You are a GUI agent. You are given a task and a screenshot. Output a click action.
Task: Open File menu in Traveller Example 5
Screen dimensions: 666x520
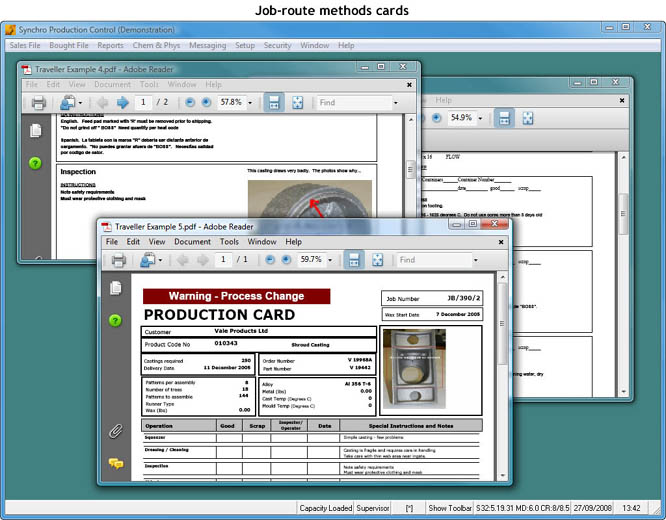coord(112,242)
